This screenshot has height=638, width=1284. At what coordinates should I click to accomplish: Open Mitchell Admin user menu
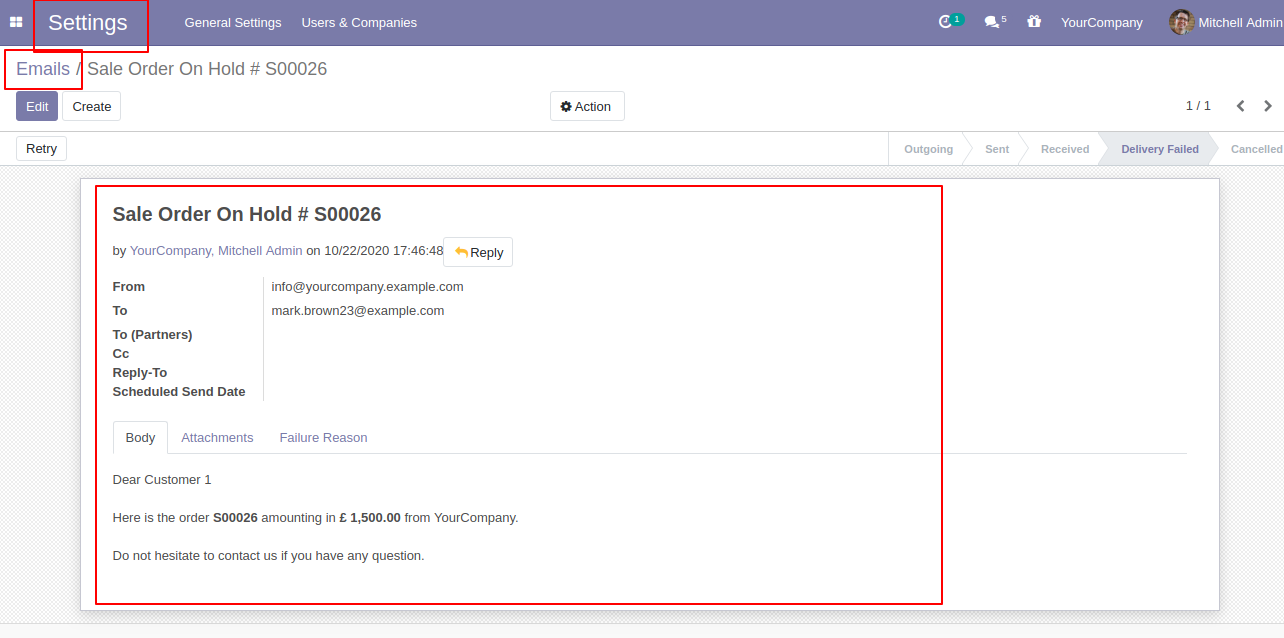click(x=1226, y=22)
